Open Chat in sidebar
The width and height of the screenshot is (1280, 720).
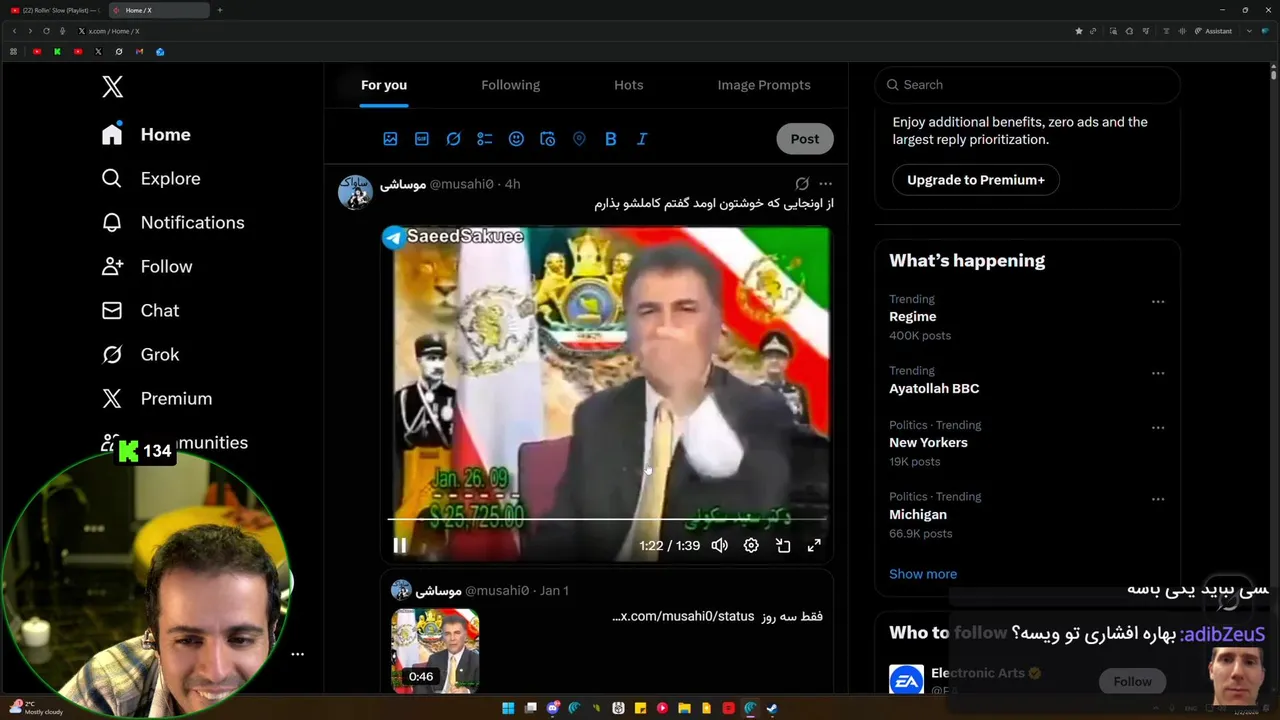pos(140,310)
